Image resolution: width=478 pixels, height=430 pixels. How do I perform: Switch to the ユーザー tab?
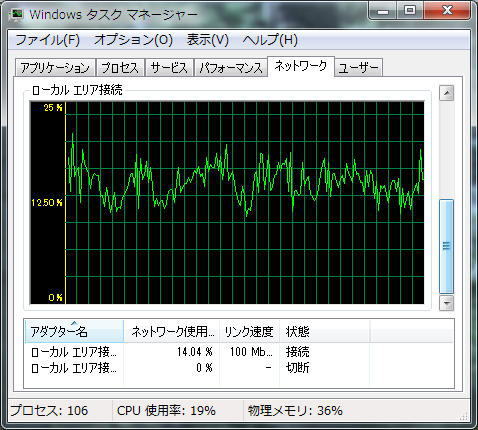coord(358,68)
